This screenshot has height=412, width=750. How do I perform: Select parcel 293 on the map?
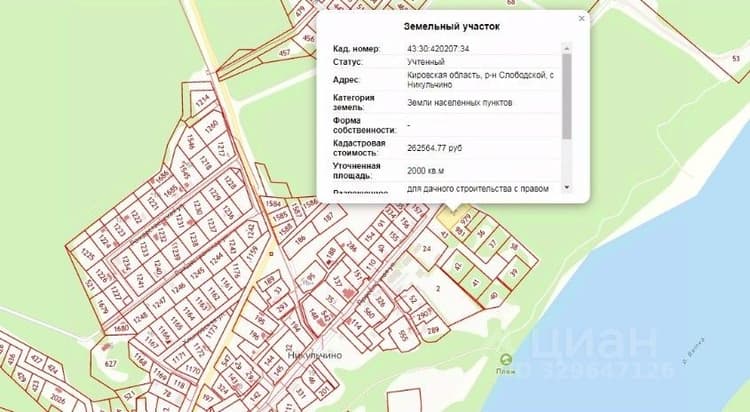(x=282, y=308)
